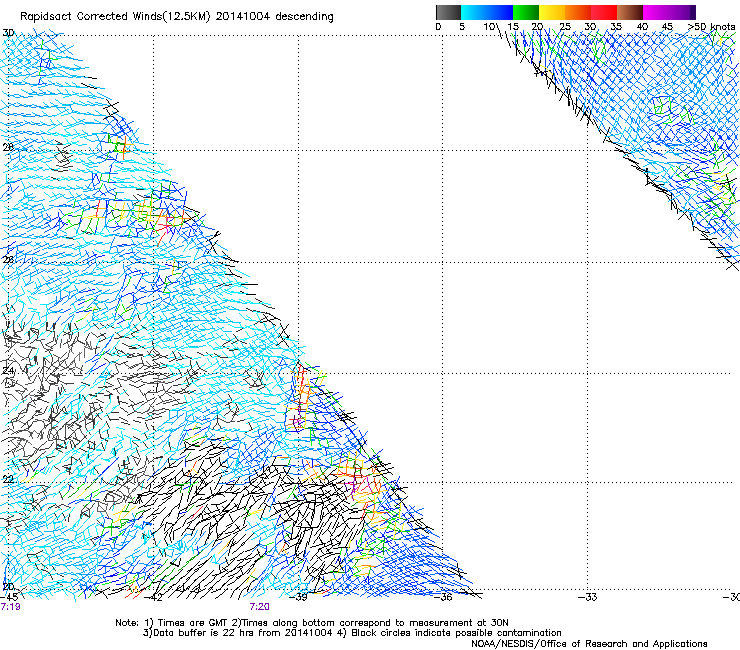Viewport: 740px width, 650px height.
Task: Select the purple '7:20' time label
Action: click(260, 607)
